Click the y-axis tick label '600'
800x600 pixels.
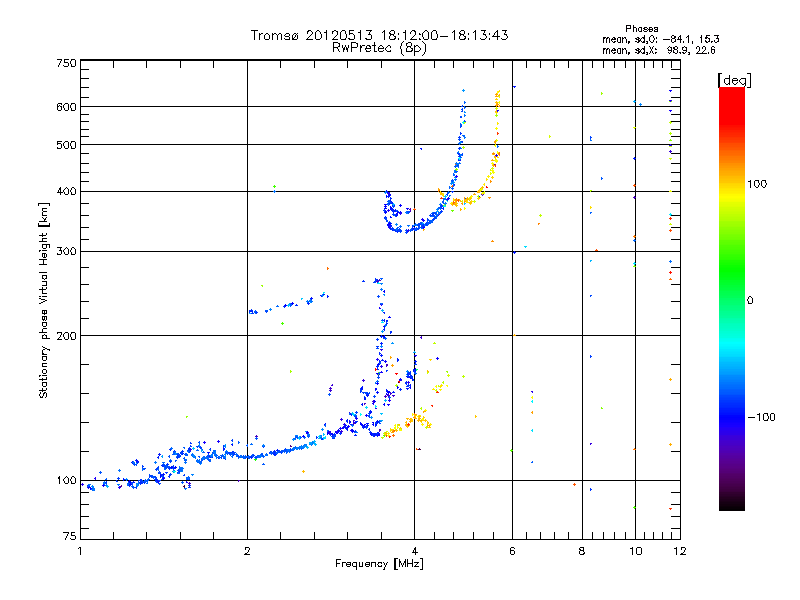(66, 107)
